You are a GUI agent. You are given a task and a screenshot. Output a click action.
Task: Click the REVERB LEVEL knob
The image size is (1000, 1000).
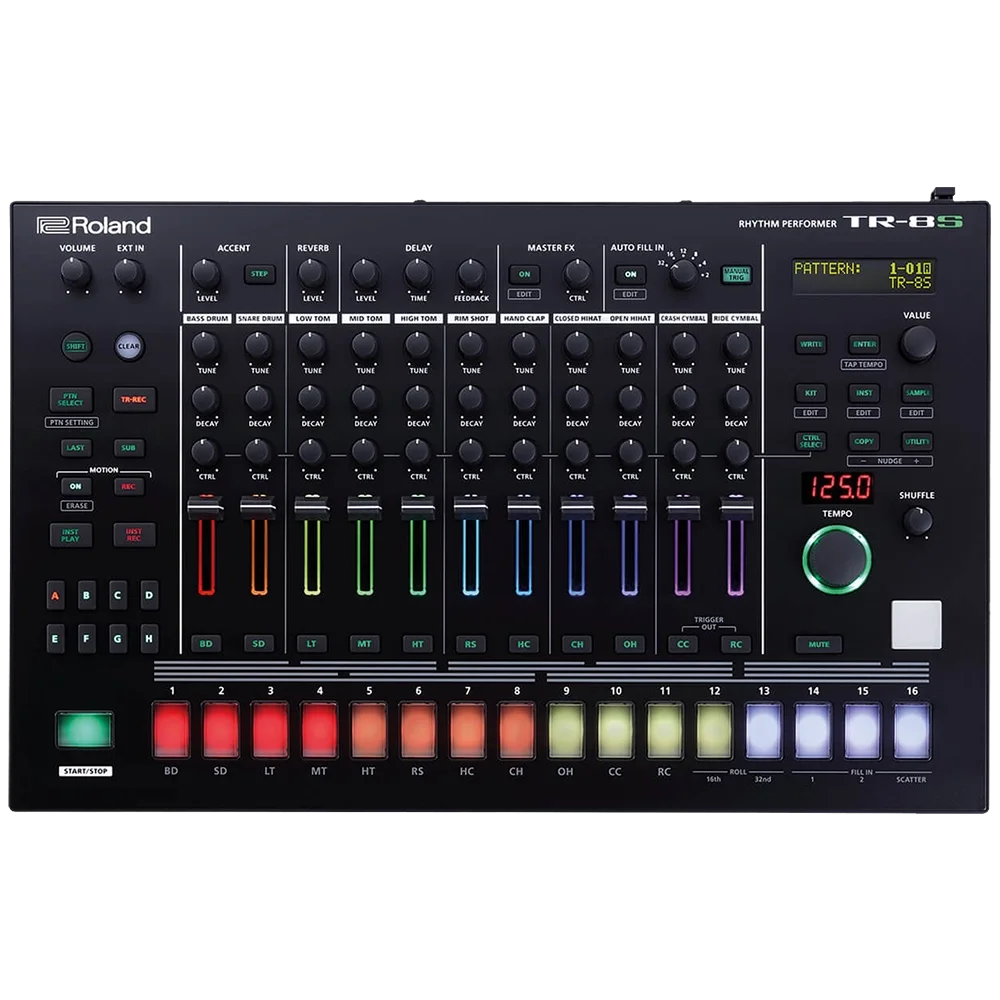coord(312,274)
